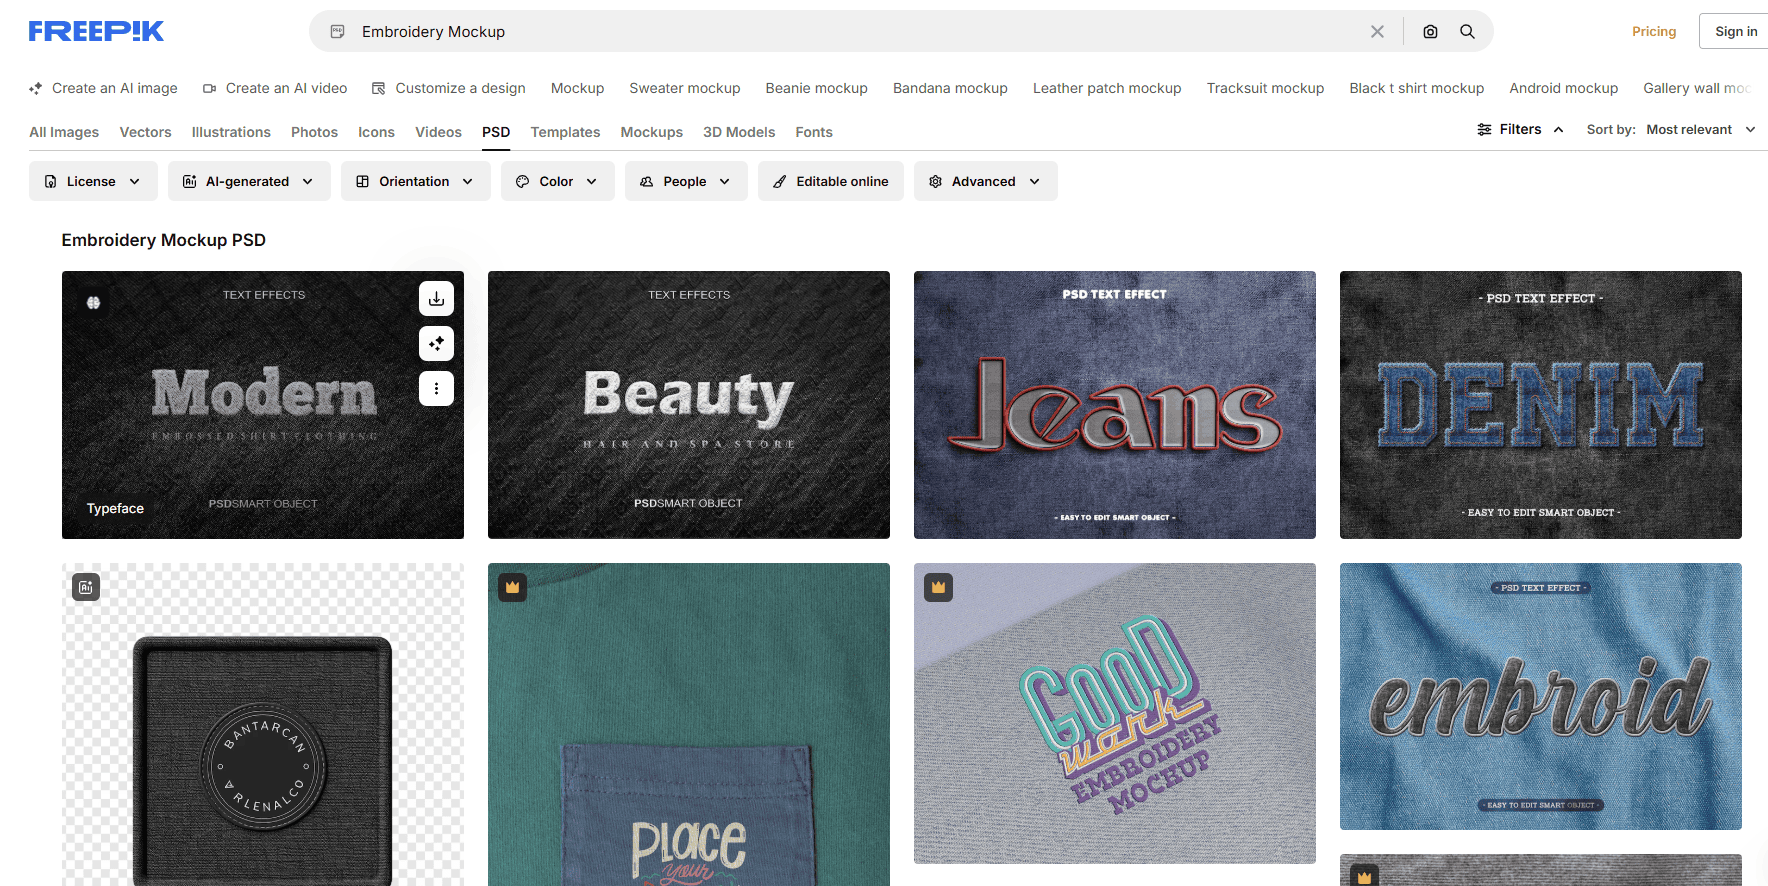Click the AI sparkle icon on Modern thumbnail
The width and height of the screenshot is (1768, 886).
pyautogui.click(x=436, y=344)
